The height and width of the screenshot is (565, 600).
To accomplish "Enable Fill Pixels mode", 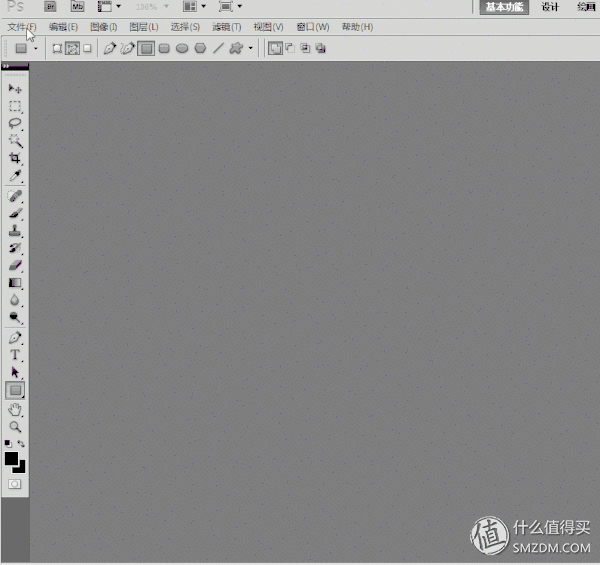I will pyautogui.click(x=88, y=48).
